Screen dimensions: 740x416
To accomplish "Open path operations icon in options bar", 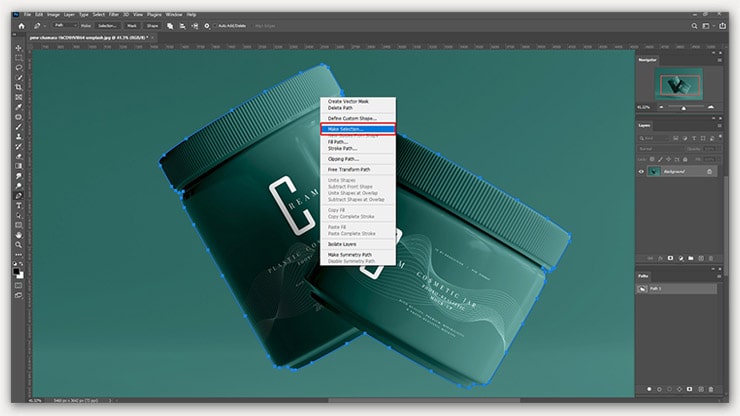I will click(x=170, y=25).
